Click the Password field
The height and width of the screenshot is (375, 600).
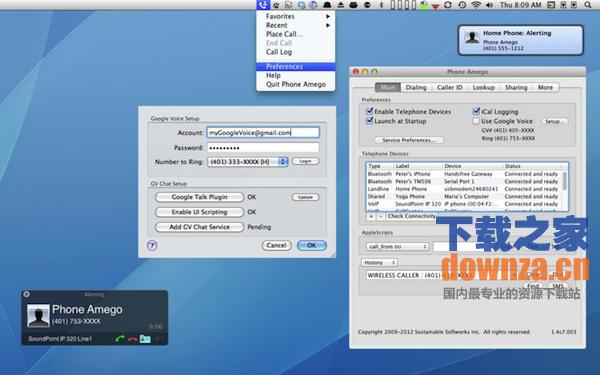[x=263, y=148]
